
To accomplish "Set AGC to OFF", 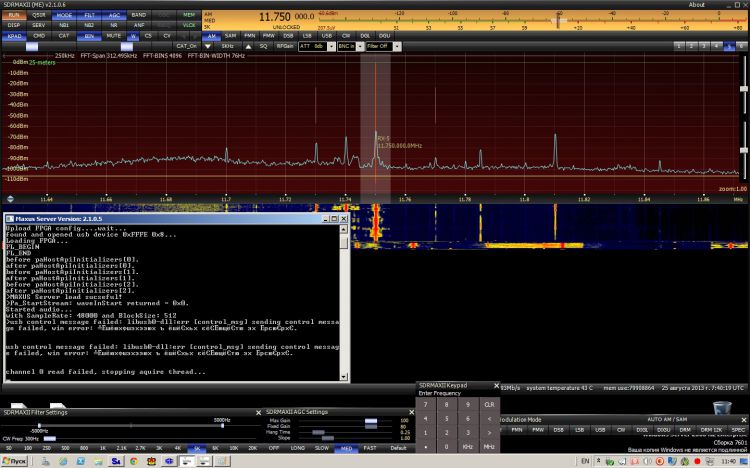I will tap(274, 448).
